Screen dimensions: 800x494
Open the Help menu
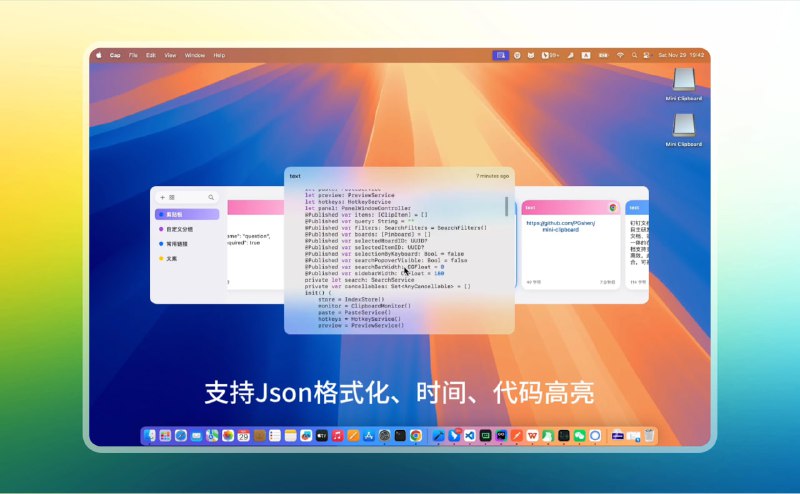(x=219, y=55)
